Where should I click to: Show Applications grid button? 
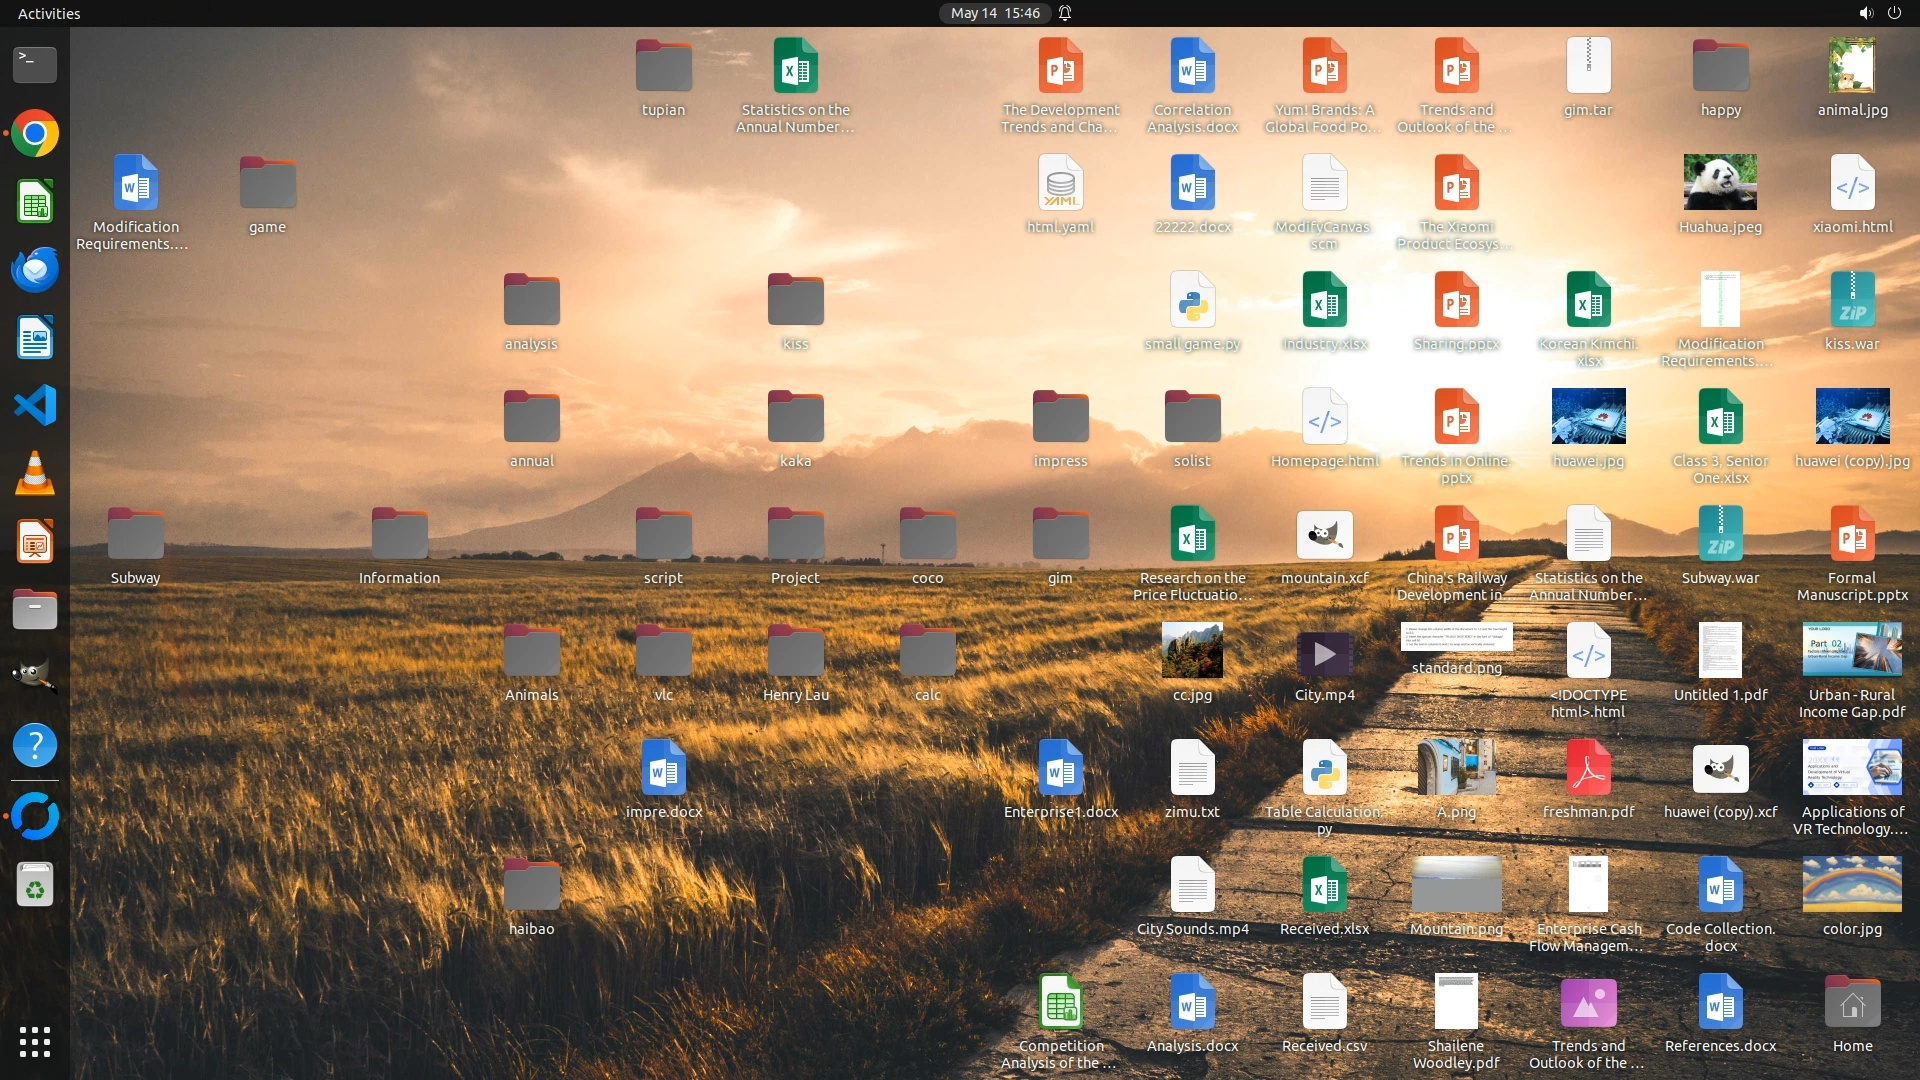pos(35,1042)
